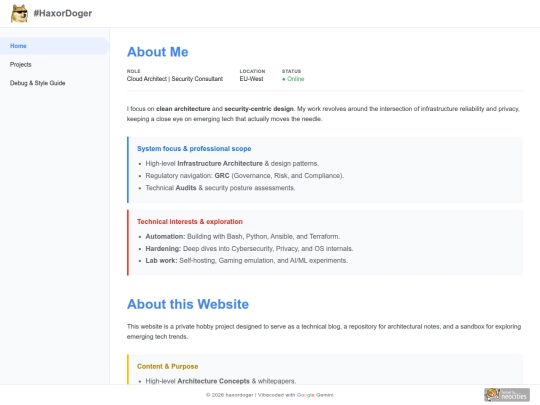Click the EU-West location value
This screenshot has height=405, width=540.
251,79
